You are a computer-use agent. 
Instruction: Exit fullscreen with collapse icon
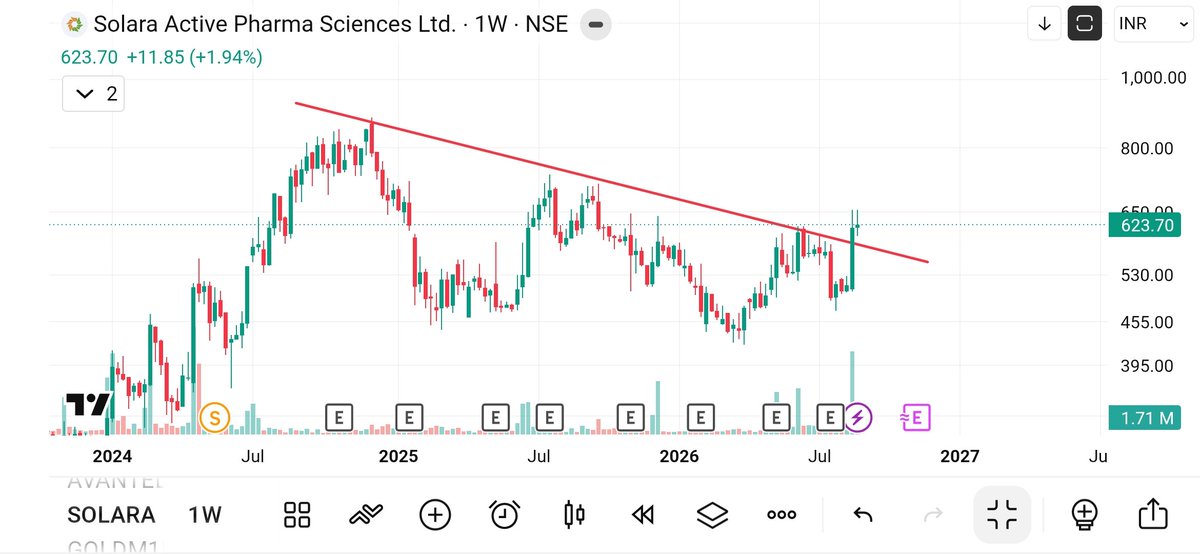coord(1002,515)
